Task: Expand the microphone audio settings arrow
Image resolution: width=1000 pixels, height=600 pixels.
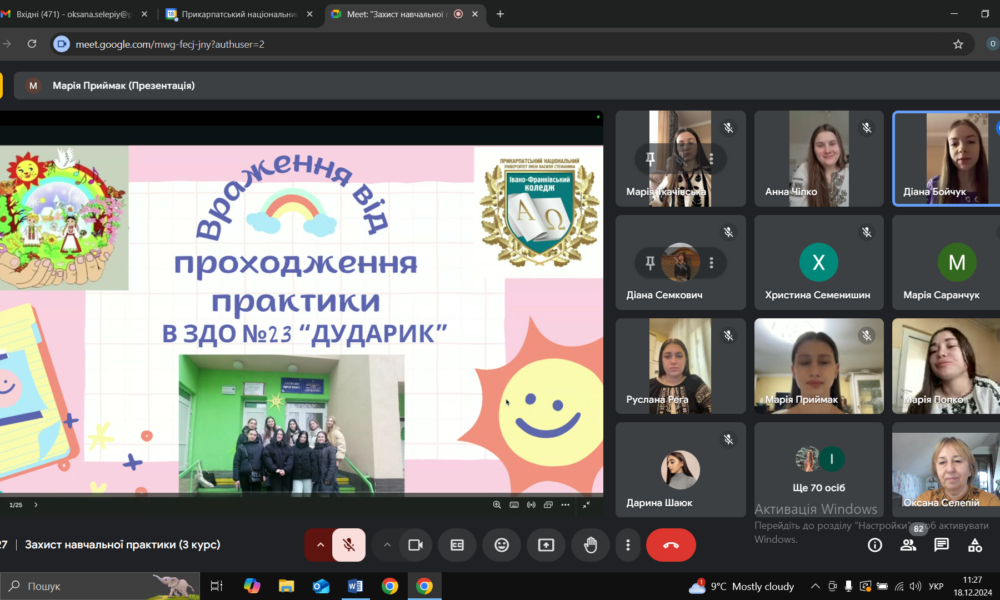Action: click(x=320, y=545)
